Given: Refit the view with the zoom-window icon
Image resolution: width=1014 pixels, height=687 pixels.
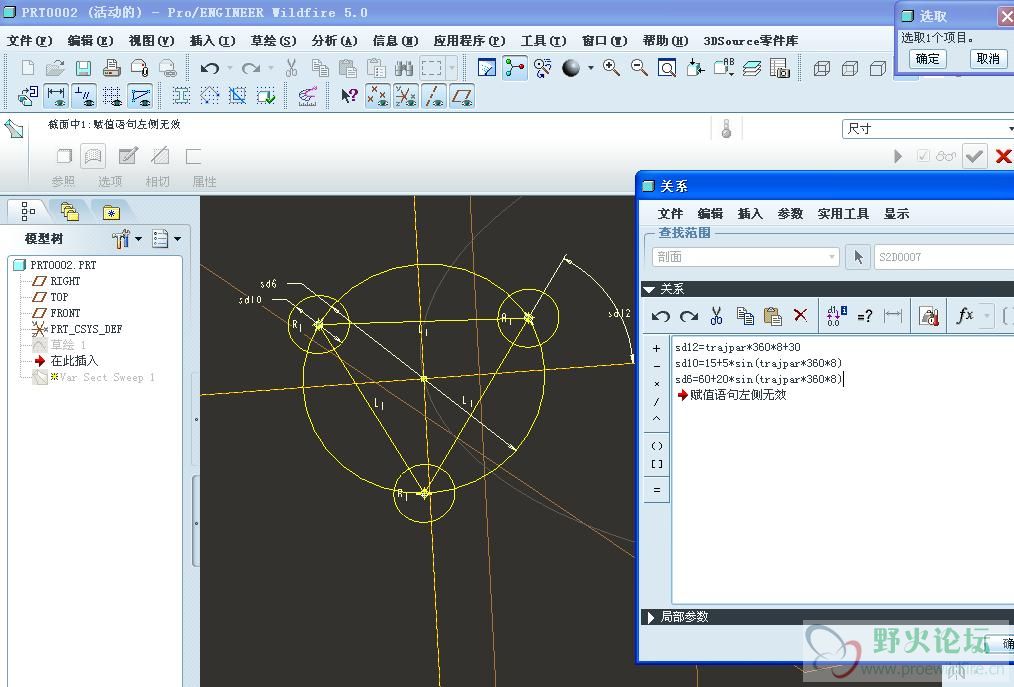Looking at the screenshot, I should coord(667,67).
